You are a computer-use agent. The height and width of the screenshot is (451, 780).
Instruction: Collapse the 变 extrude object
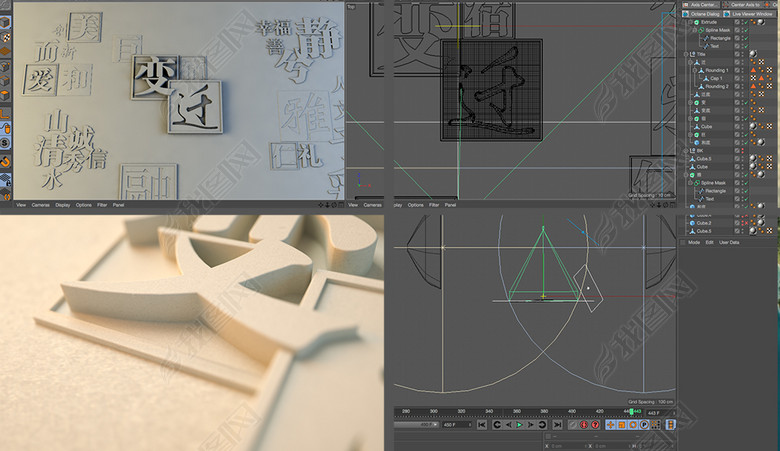tap(690, 102)
